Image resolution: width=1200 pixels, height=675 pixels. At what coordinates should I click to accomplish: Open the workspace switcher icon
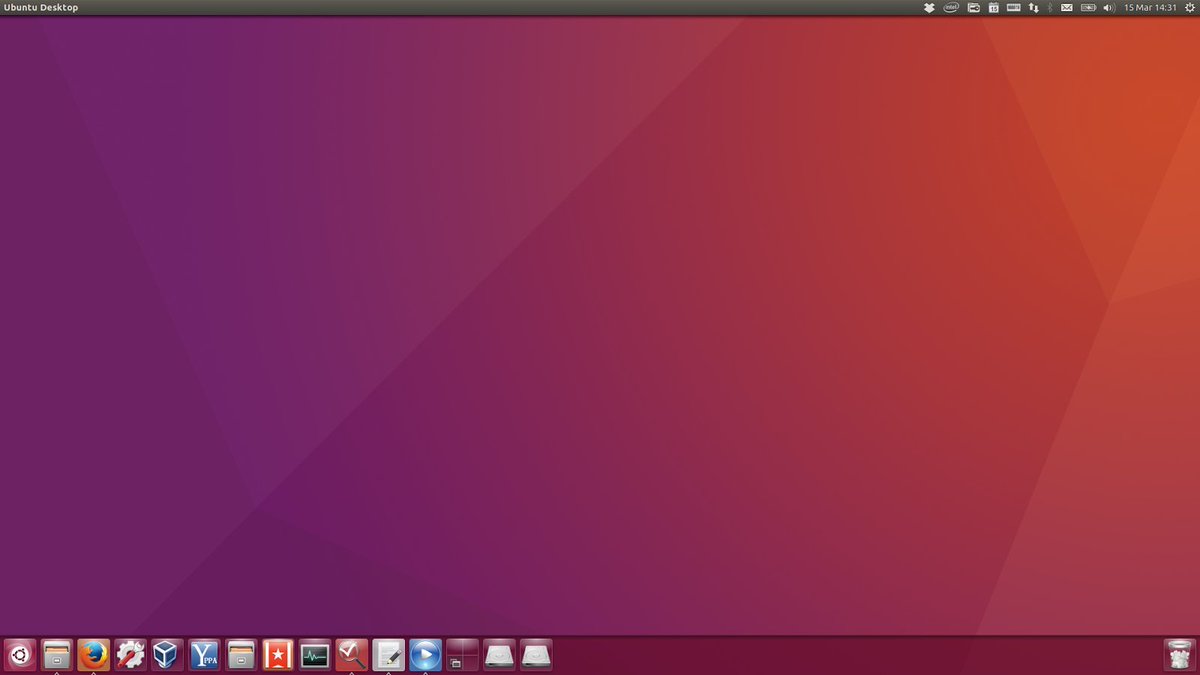pos(462,655)
